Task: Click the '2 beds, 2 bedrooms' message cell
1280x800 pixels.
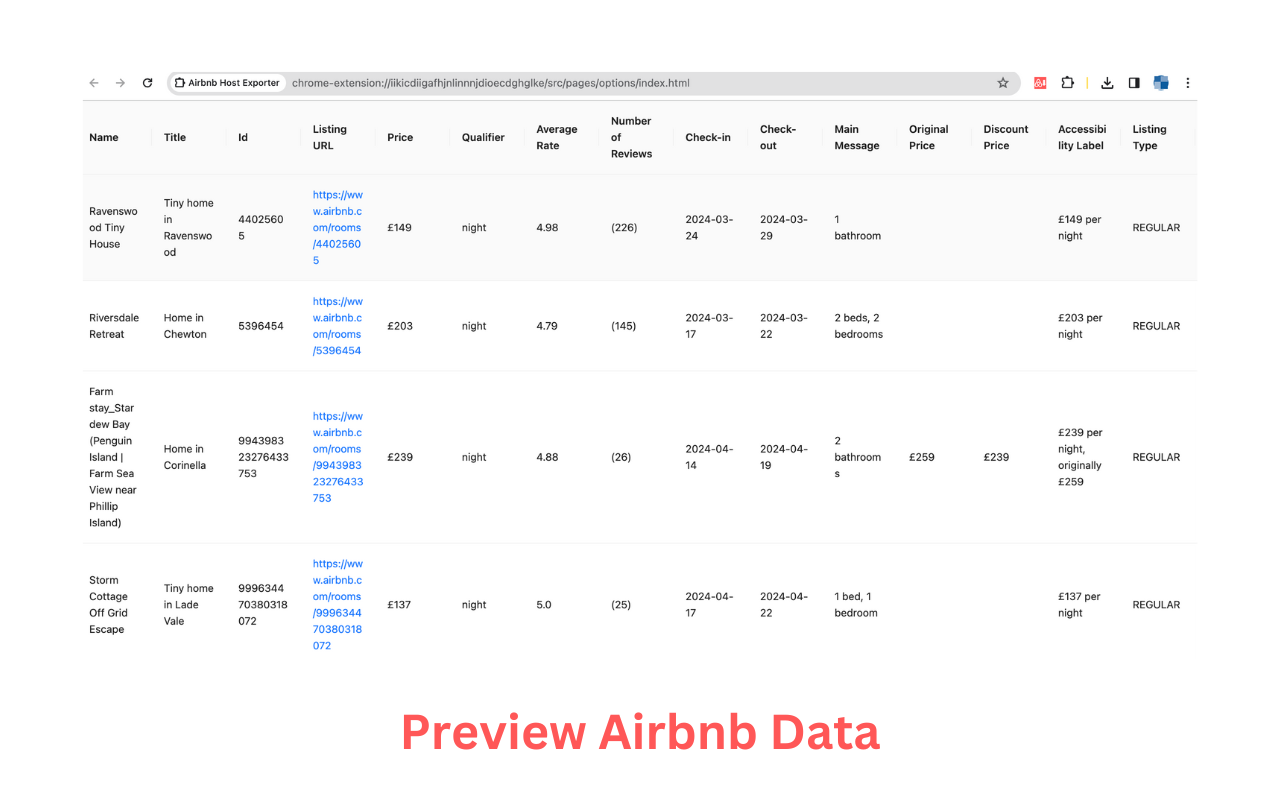Action: tap(859, 326)
